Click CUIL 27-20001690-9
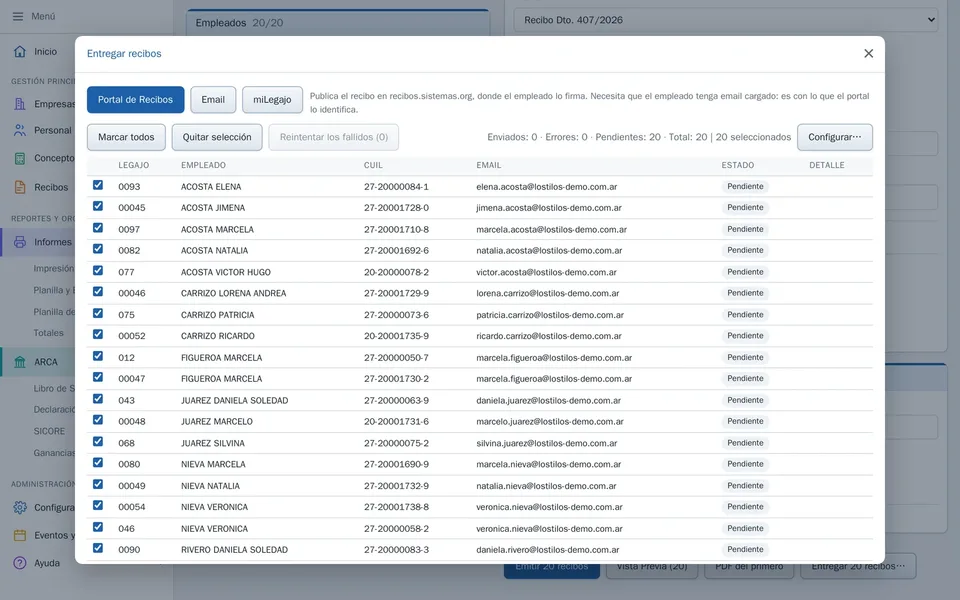 [x=396, y=464]
